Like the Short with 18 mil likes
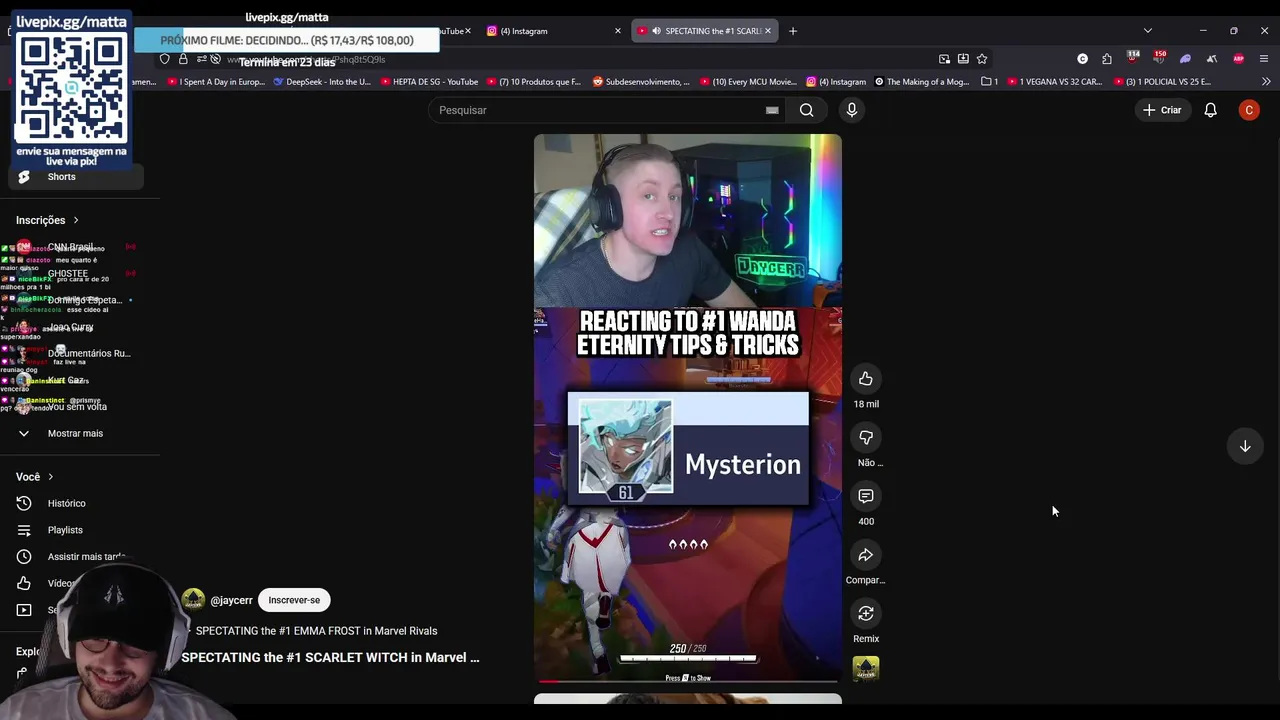Image resolution: width=1280 pixels, height=720 pixels. [x=866, y=379]
